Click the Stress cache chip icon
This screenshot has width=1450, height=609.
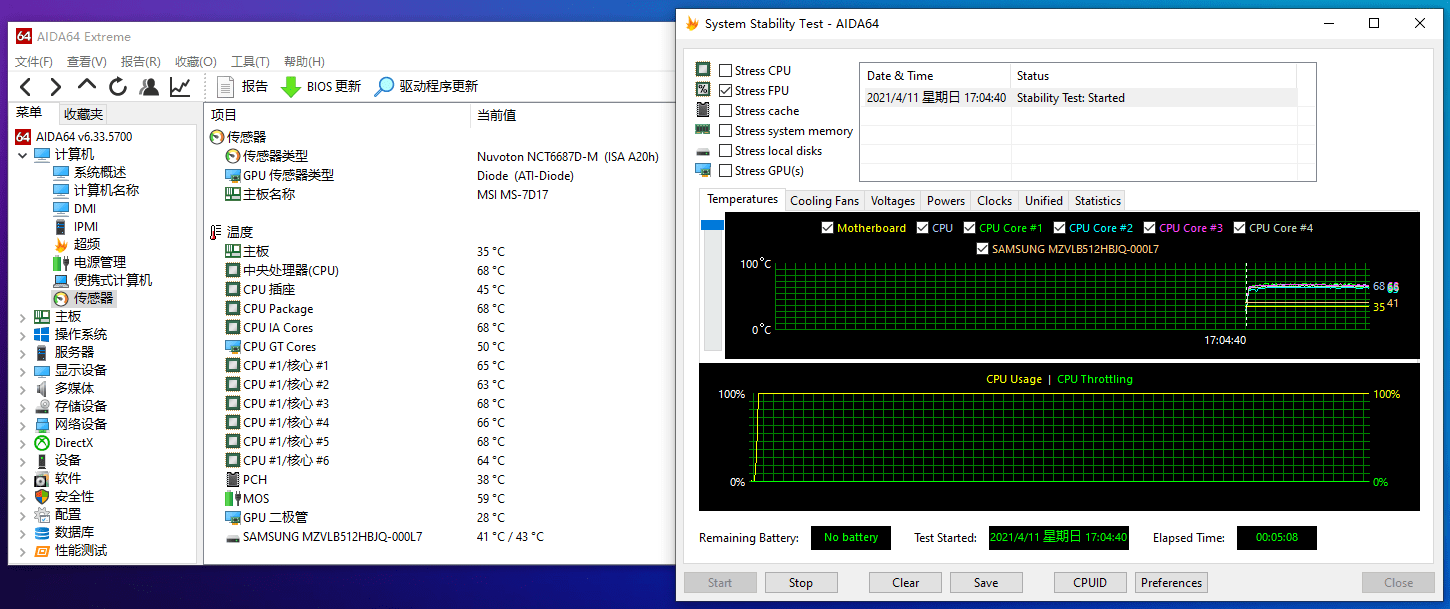pyautogui.click(x=703, y=110)
